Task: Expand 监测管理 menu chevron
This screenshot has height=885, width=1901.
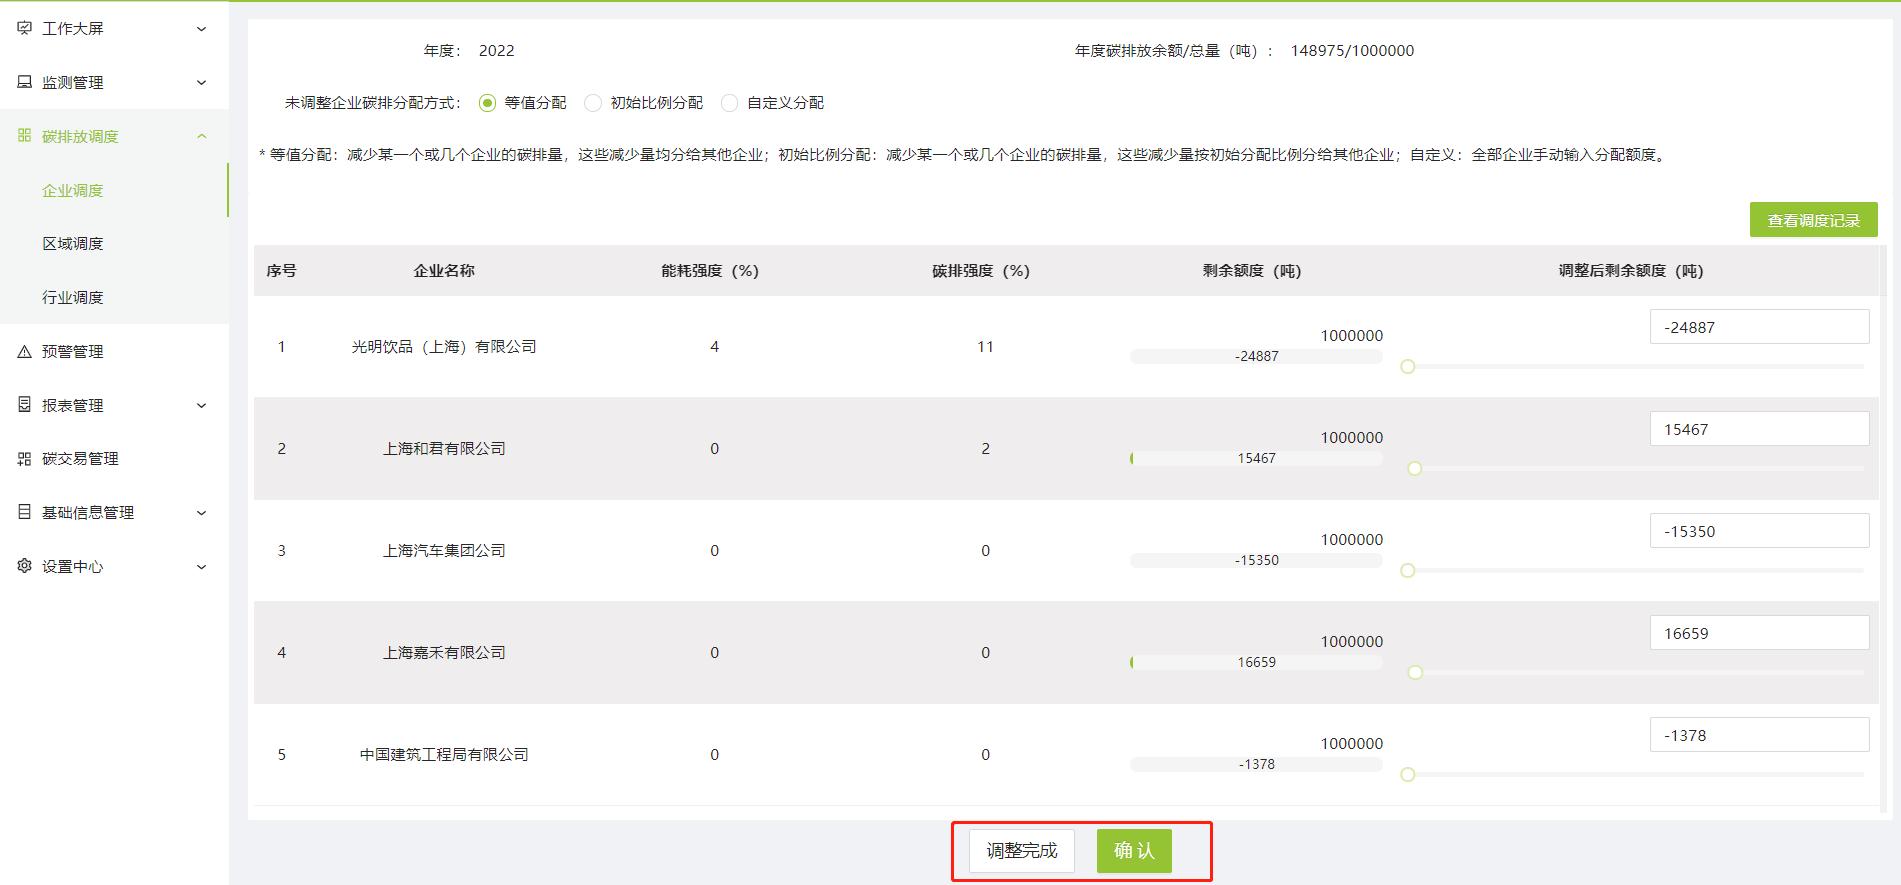Action: point(201,83)
